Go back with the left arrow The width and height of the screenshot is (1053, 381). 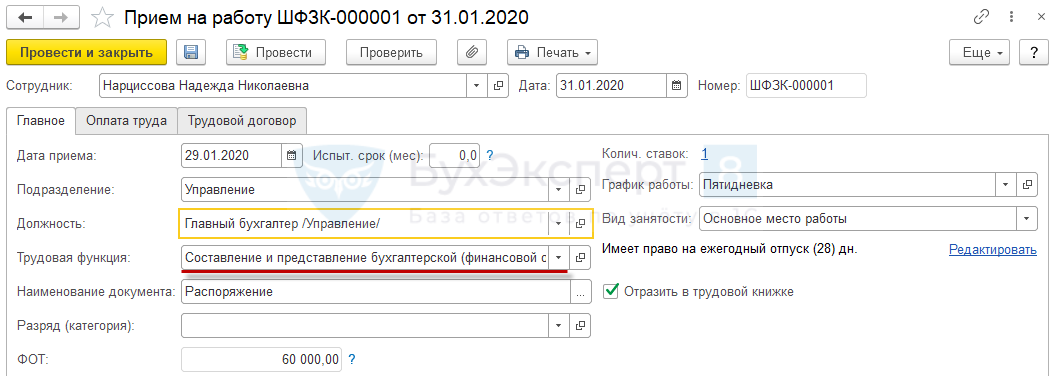(29, 18)
